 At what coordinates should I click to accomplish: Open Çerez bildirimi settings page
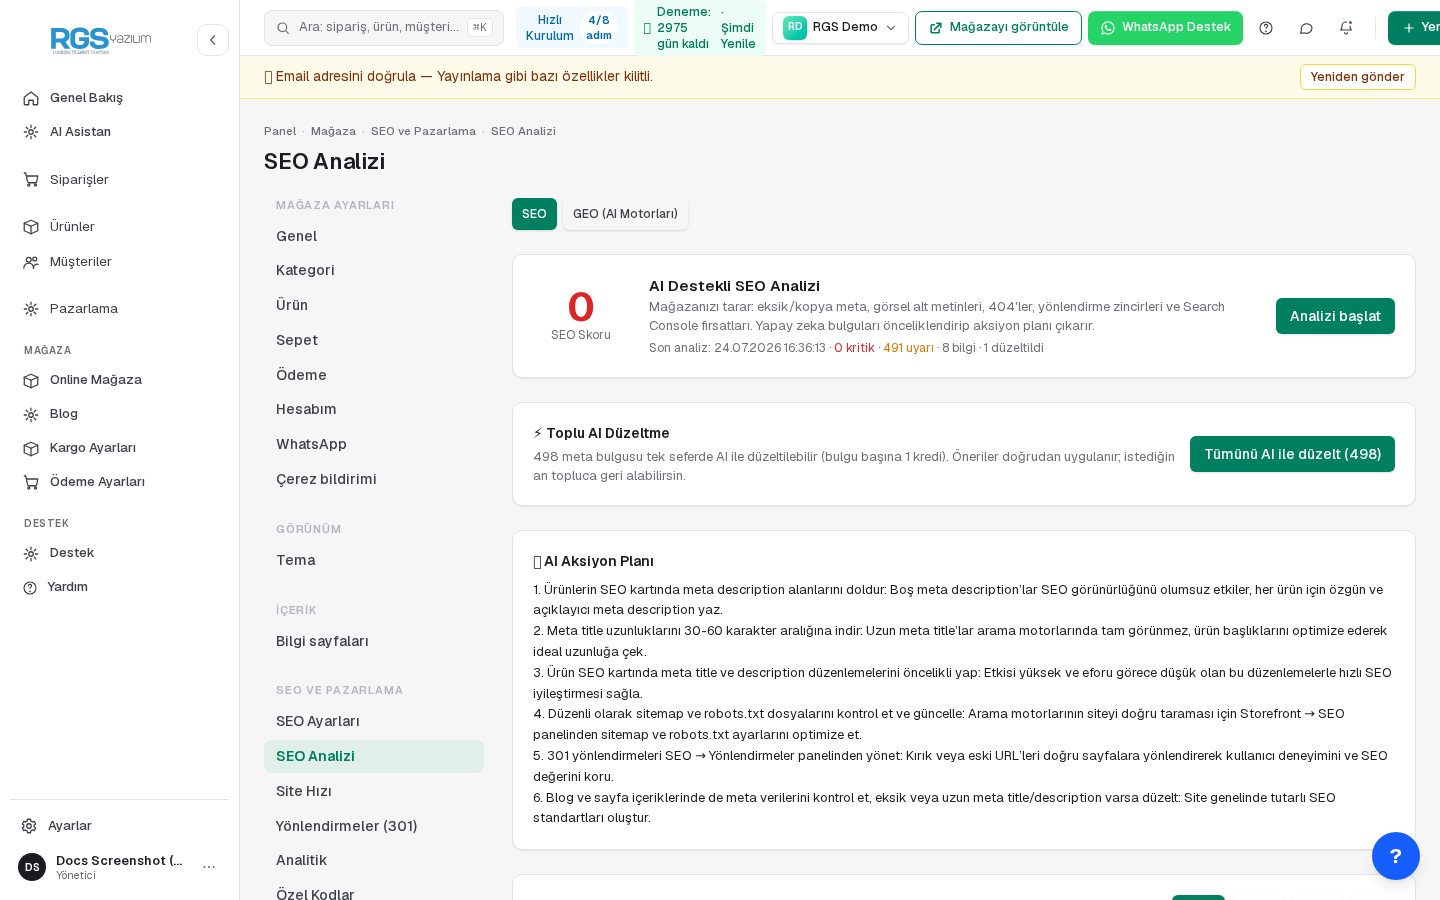[374, 479]
